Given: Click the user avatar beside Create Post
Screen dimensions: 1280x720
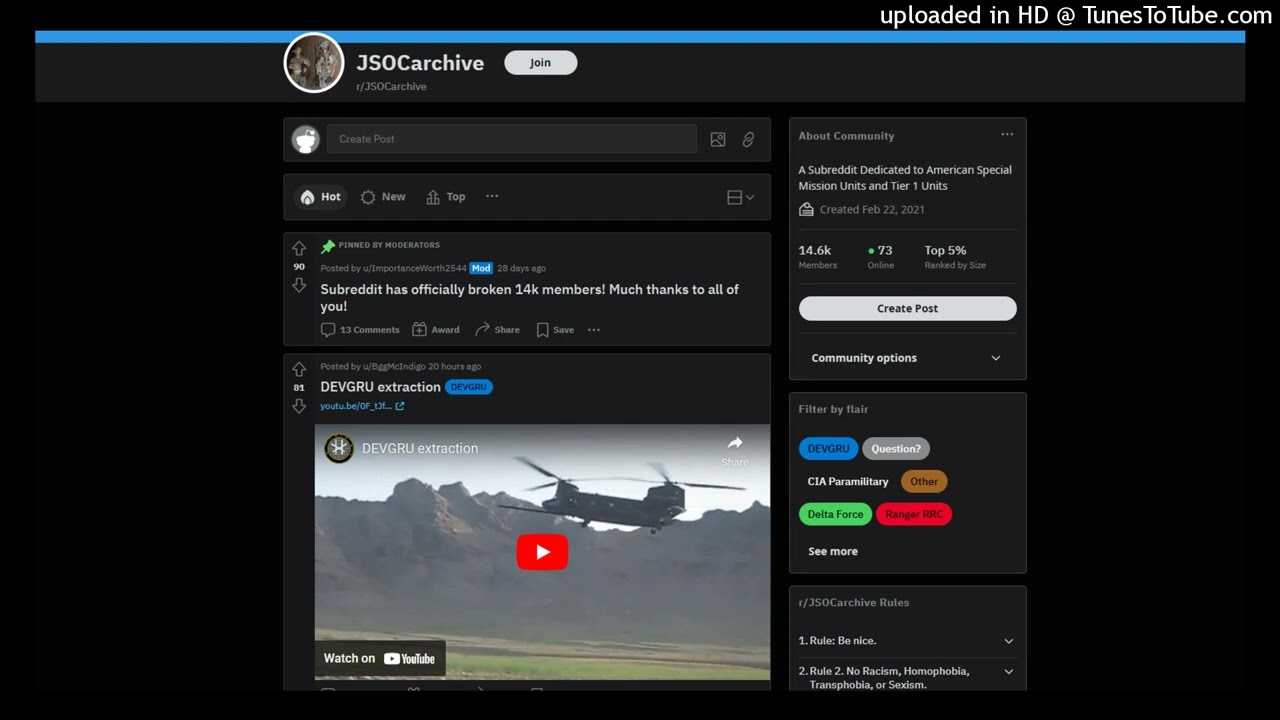Looking at the screenshot, I should 305,139.
